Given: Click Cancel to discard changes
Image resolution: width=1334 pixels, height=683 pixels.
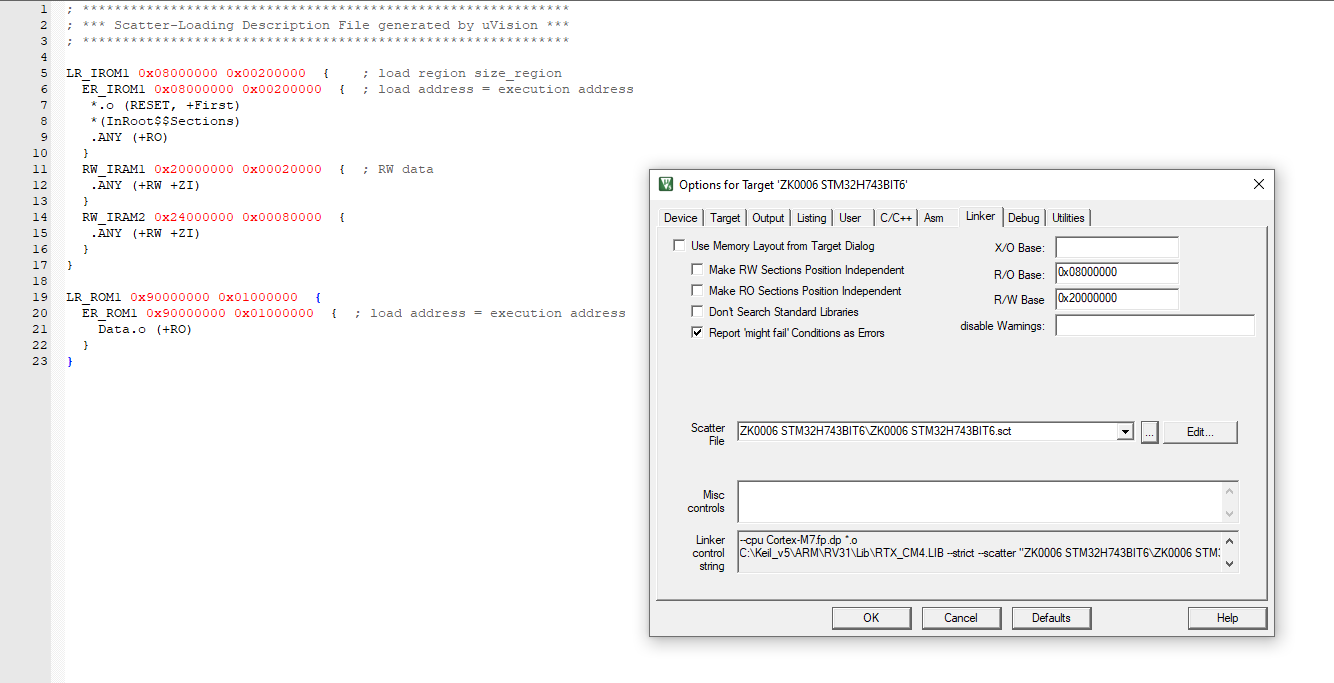Looking at the screenshot, I should (x=961, y=617).
